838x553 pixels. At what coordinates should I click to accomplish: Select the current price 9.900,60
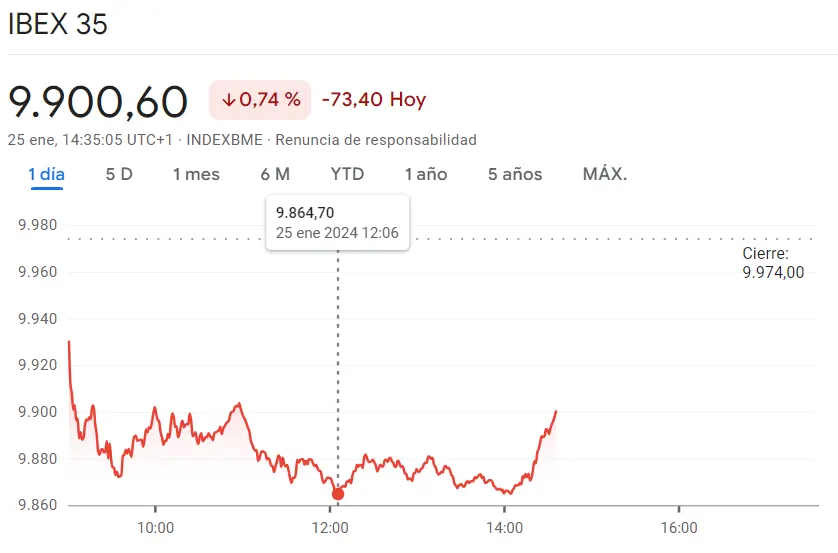tap(98, 102)
